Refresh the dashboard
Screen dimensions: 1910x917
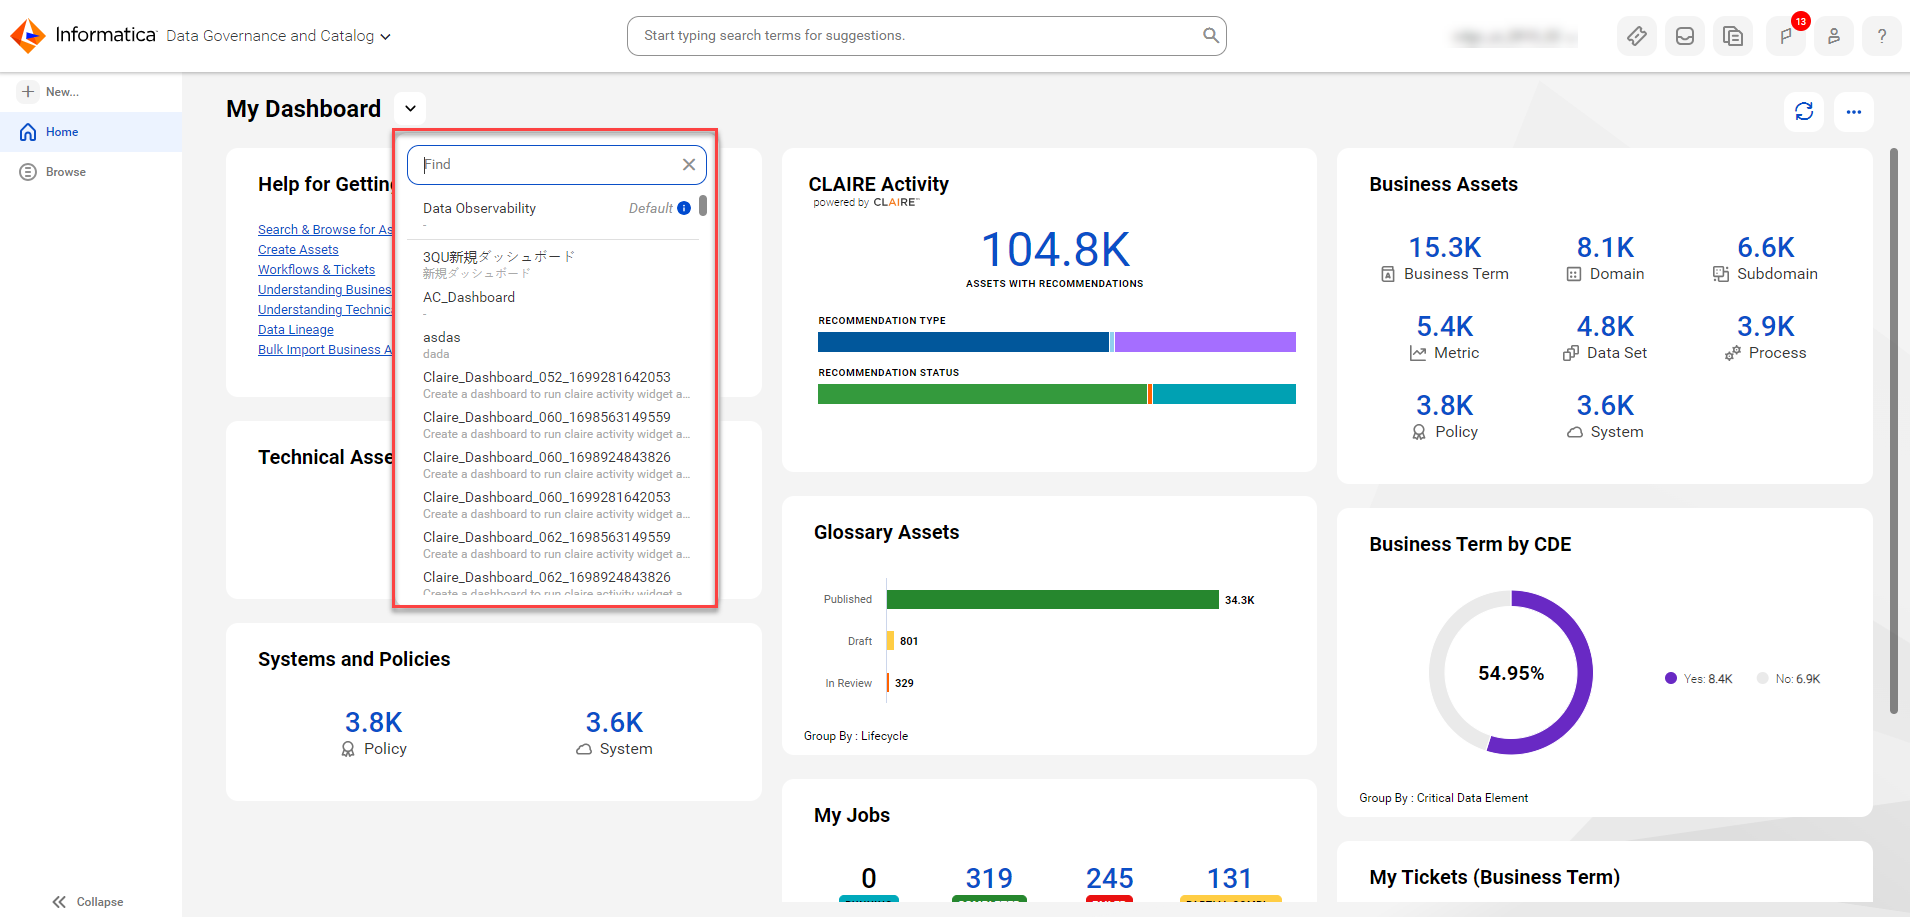click(1804, 111)
